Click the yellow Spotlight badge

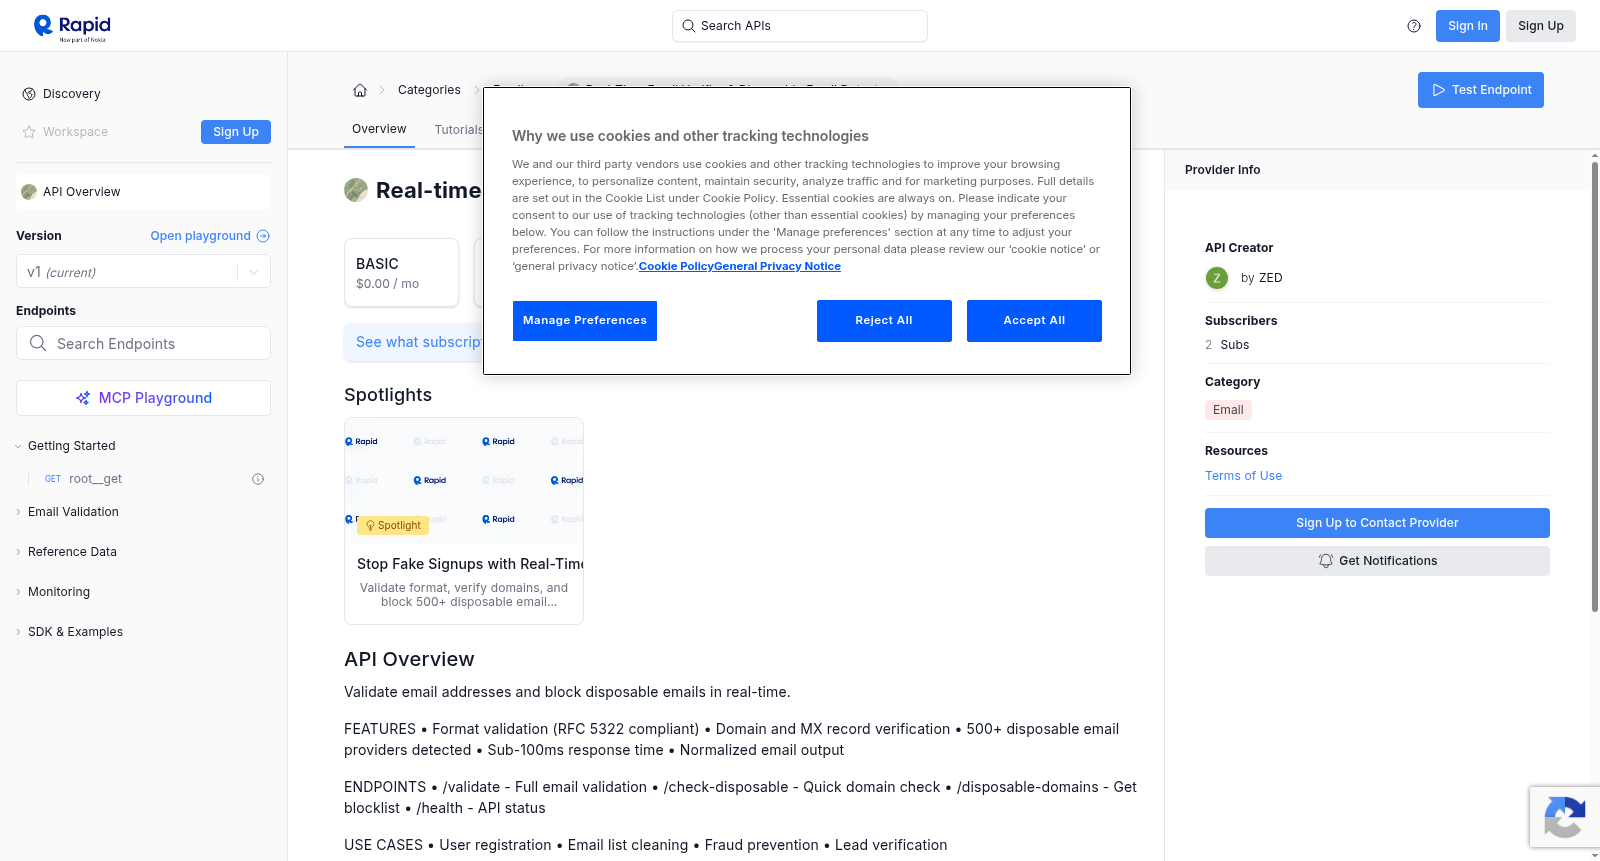[x=393, y=525]
